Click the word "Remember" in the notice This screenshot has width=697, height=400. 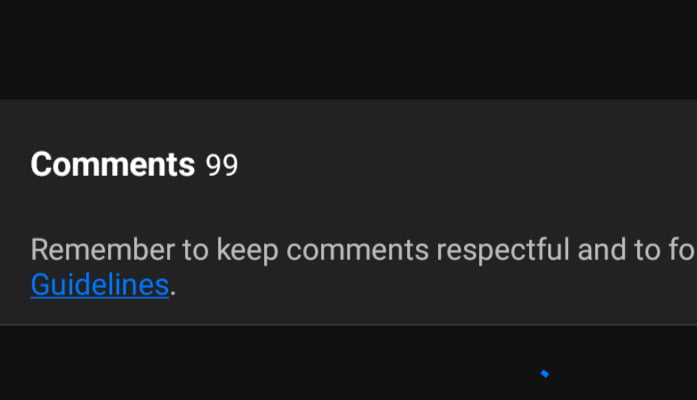[103, 250]
